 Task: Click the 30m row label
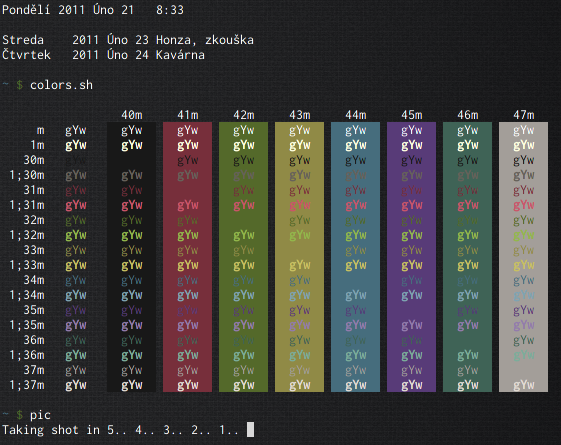[x=34, y=160]
